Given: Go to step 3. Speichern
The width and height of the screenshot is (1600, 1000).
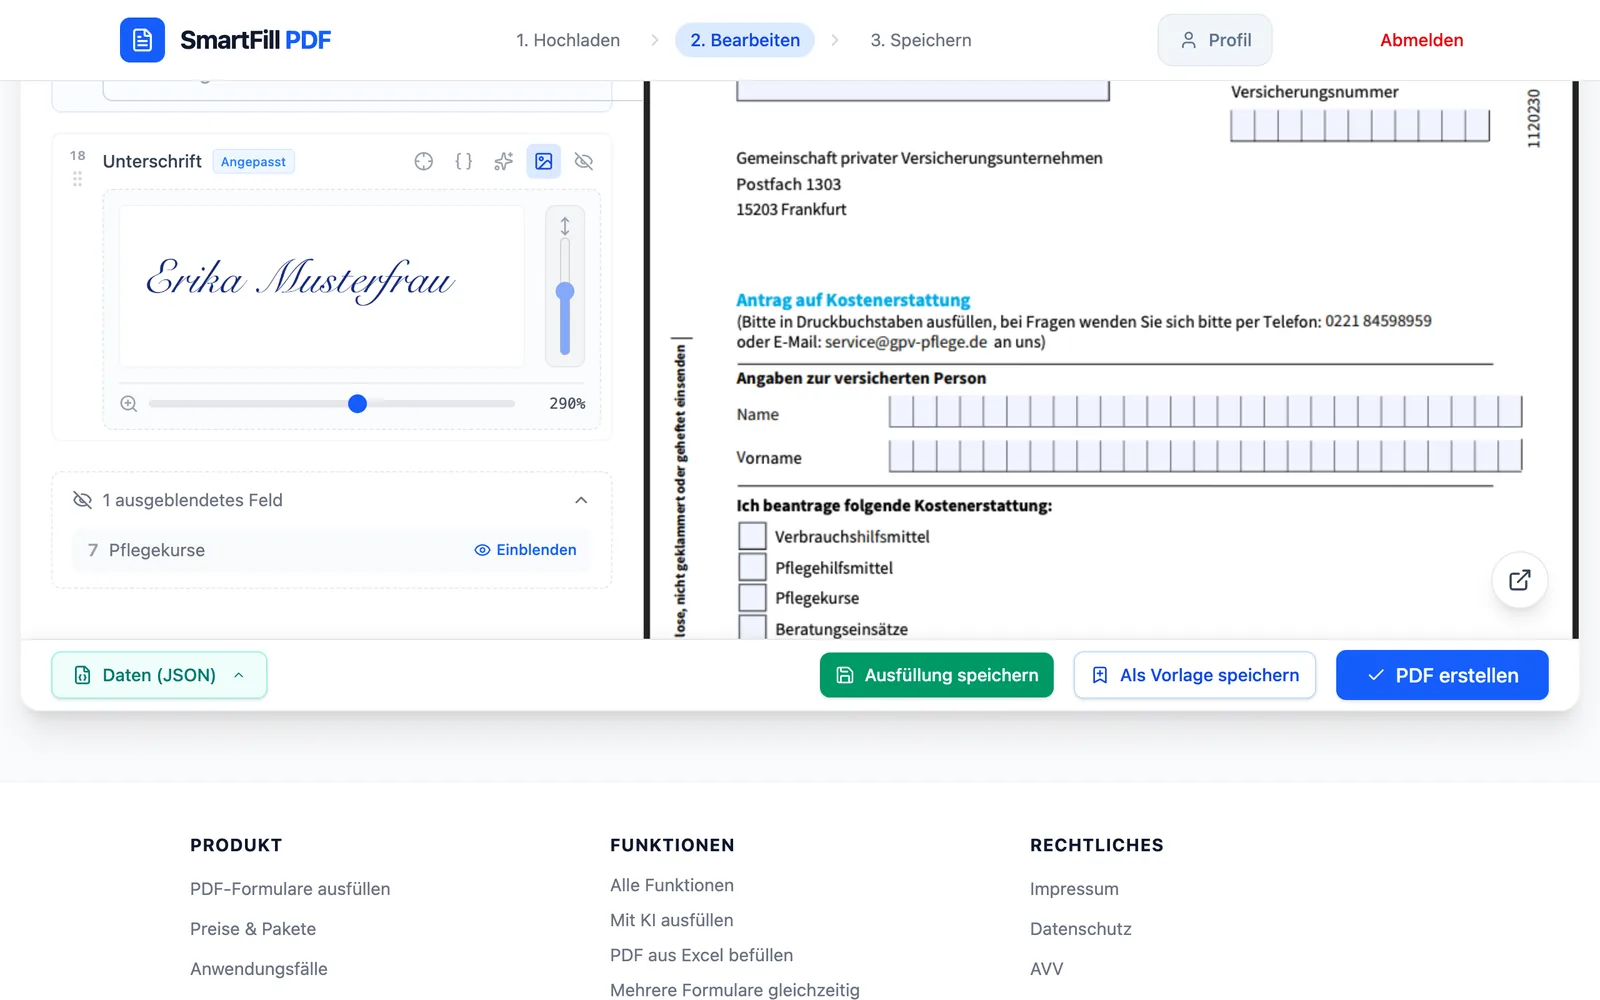Looking at the screenshot, I should point(921,40).
